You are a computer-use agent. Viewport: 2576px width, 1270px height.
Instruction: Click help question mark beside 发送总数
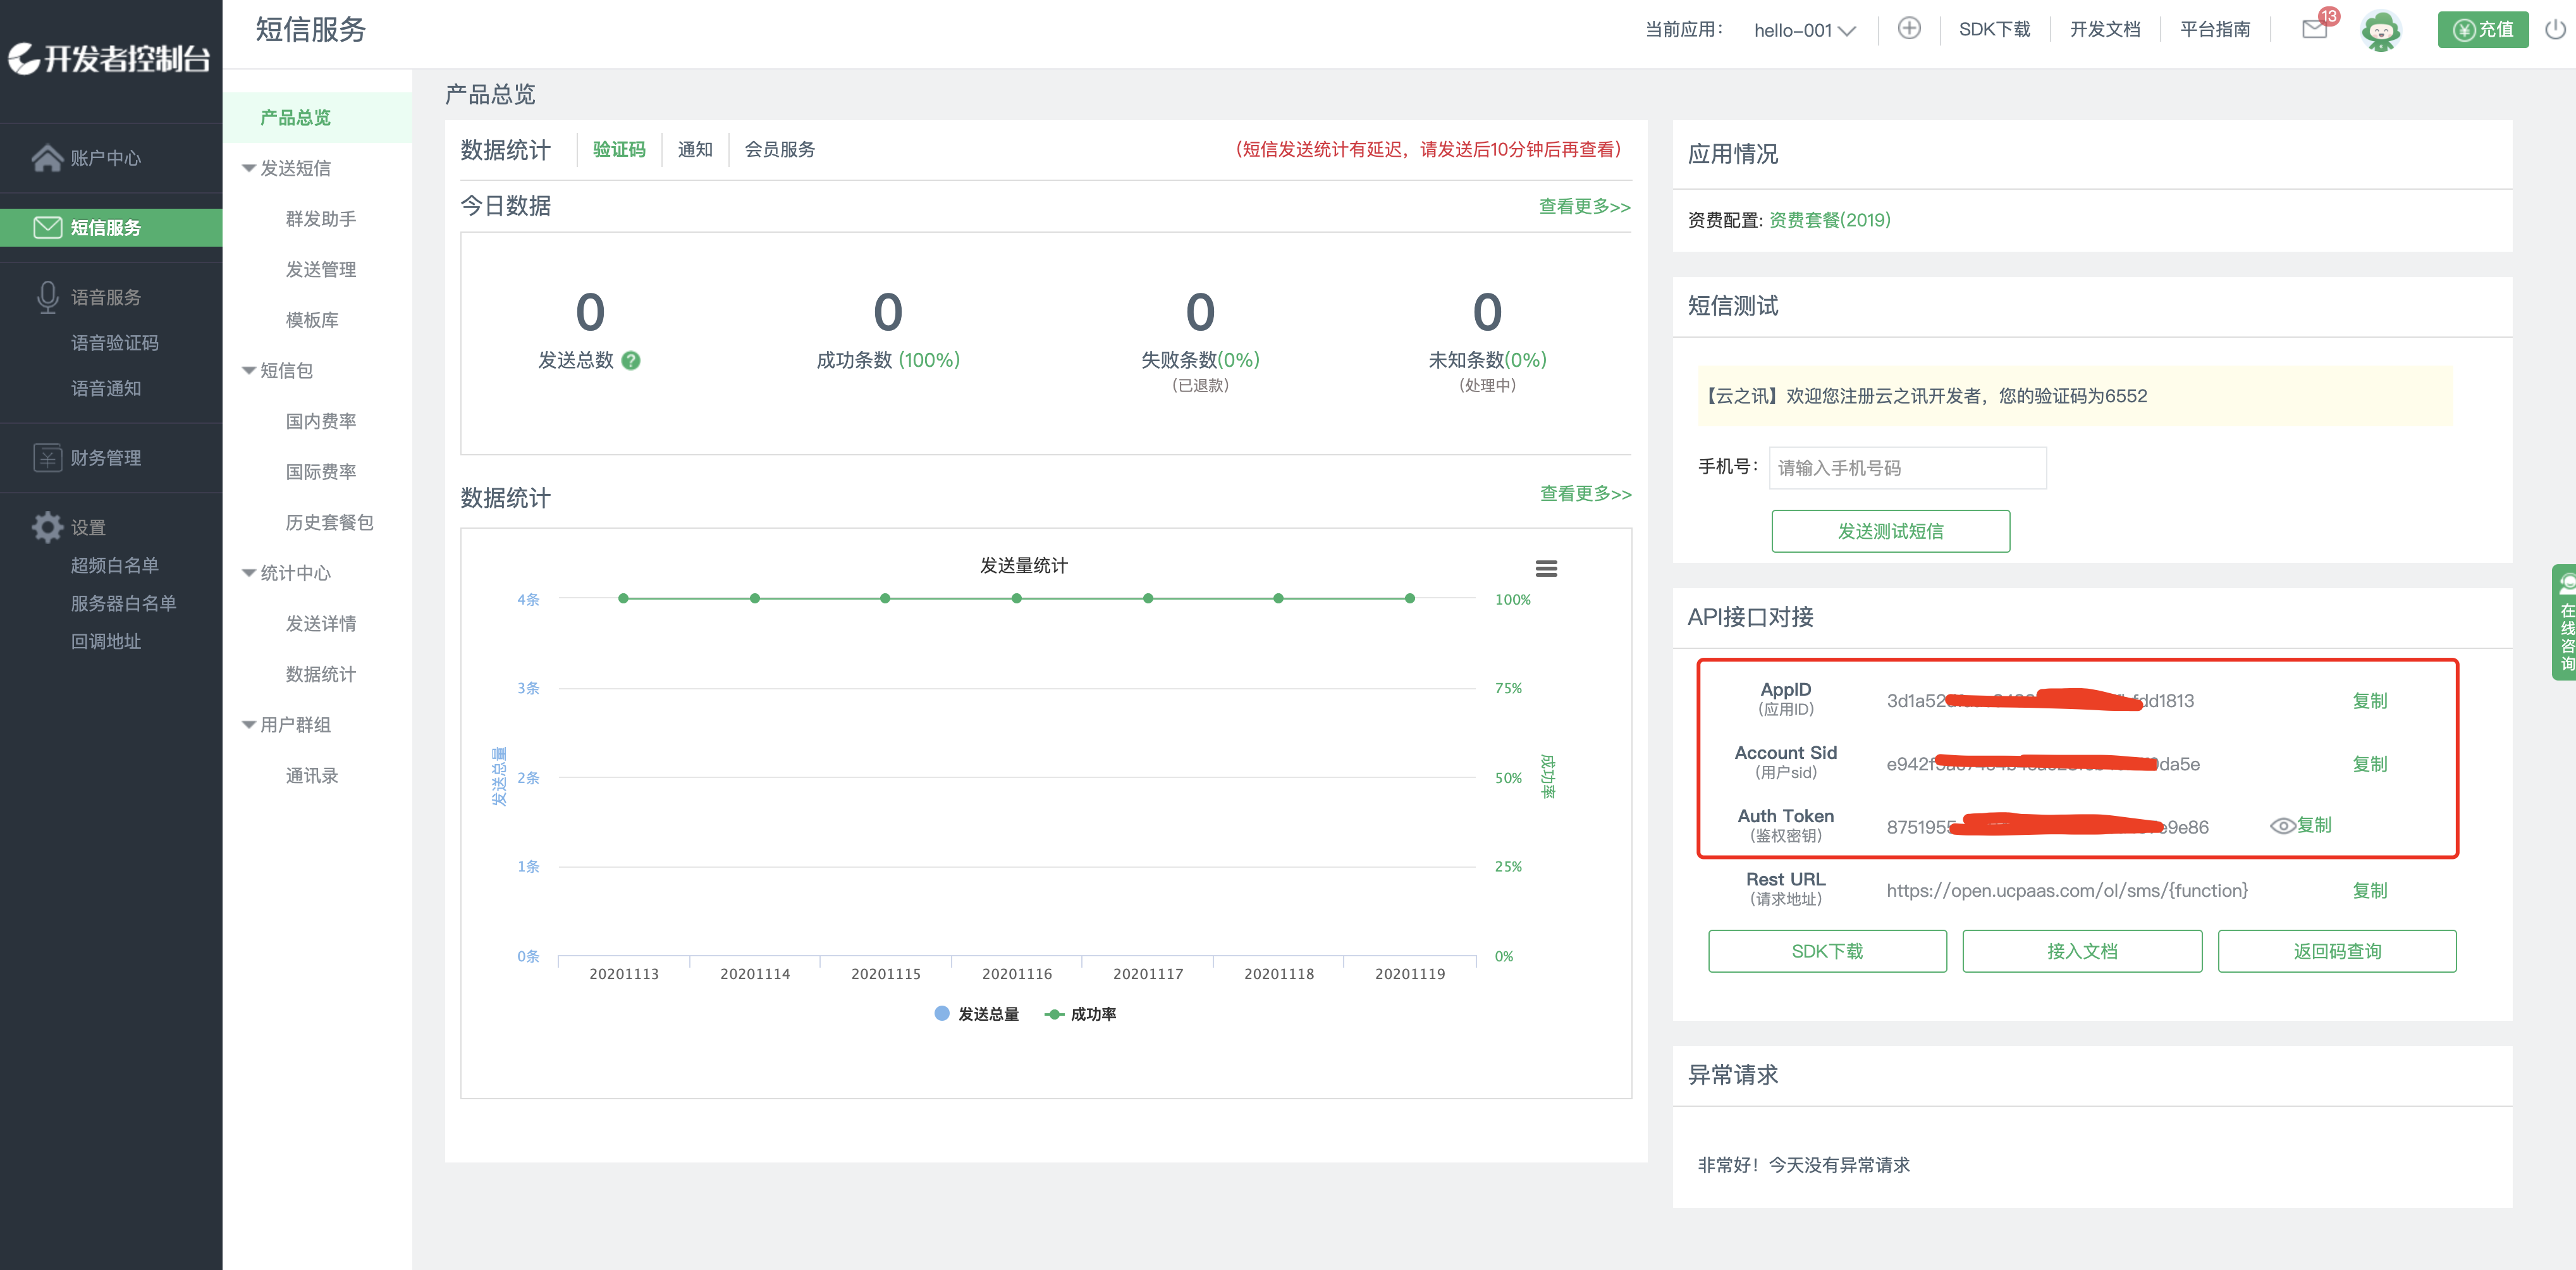[631, 361]
